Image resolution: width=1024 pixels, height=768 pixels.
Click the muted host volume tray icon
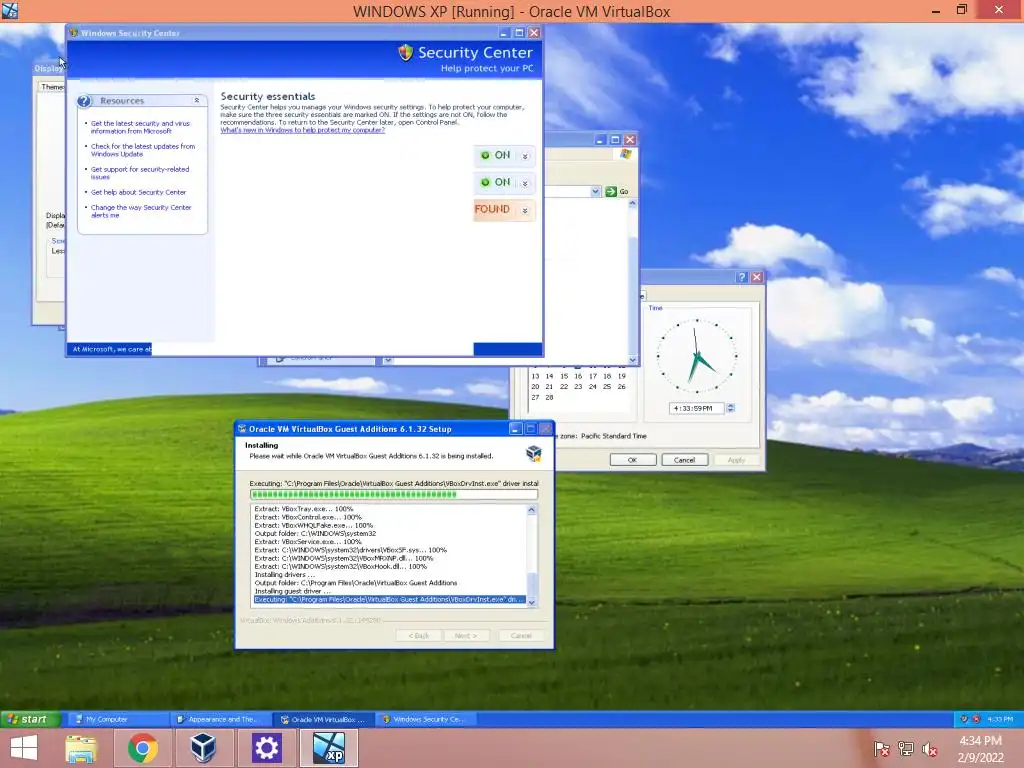pos(929,749)
